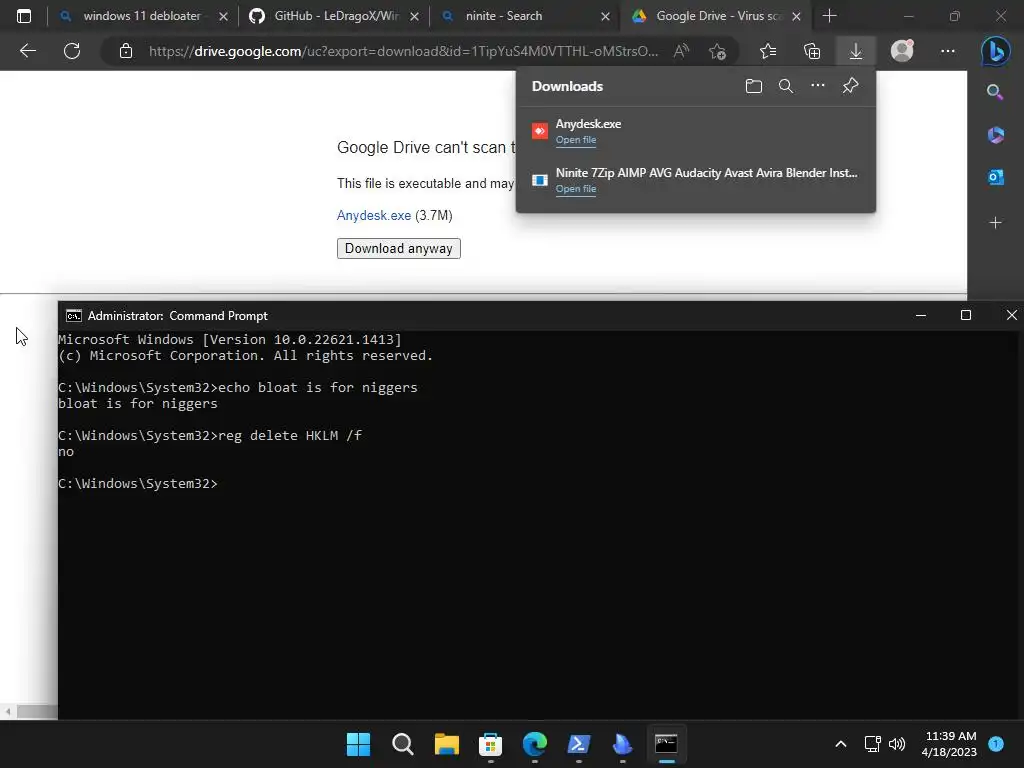Open the browser profile avatar
This screenshot has width=1024, height=768.
pos(902,51)
